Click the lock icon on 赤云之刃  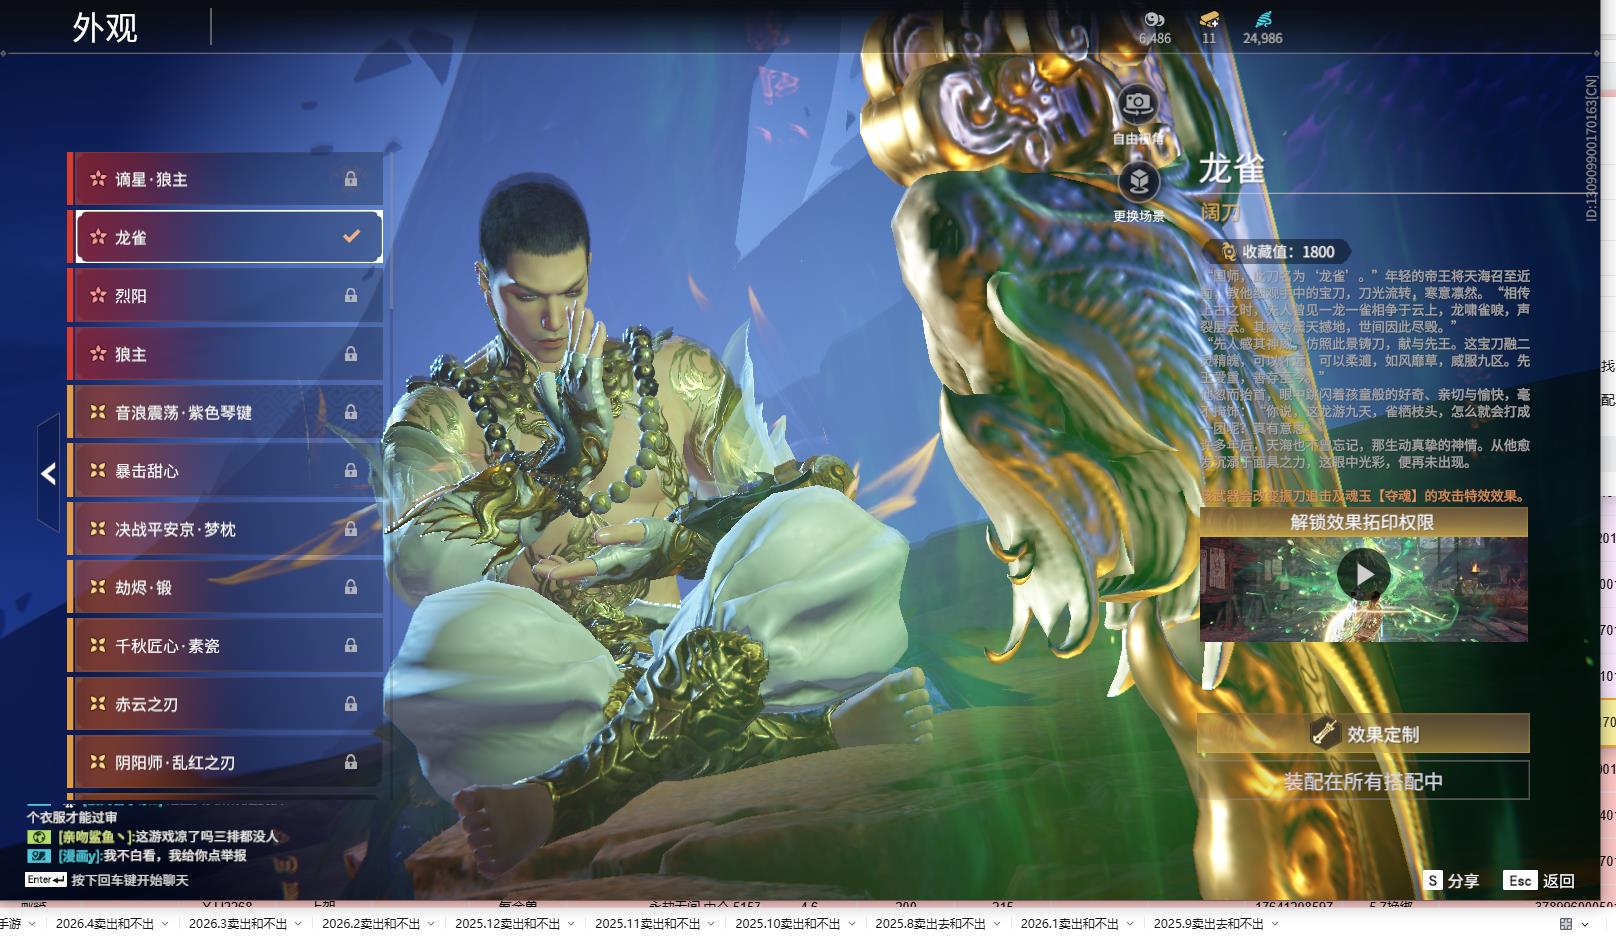pyautogui.click(x=351, y=704)
